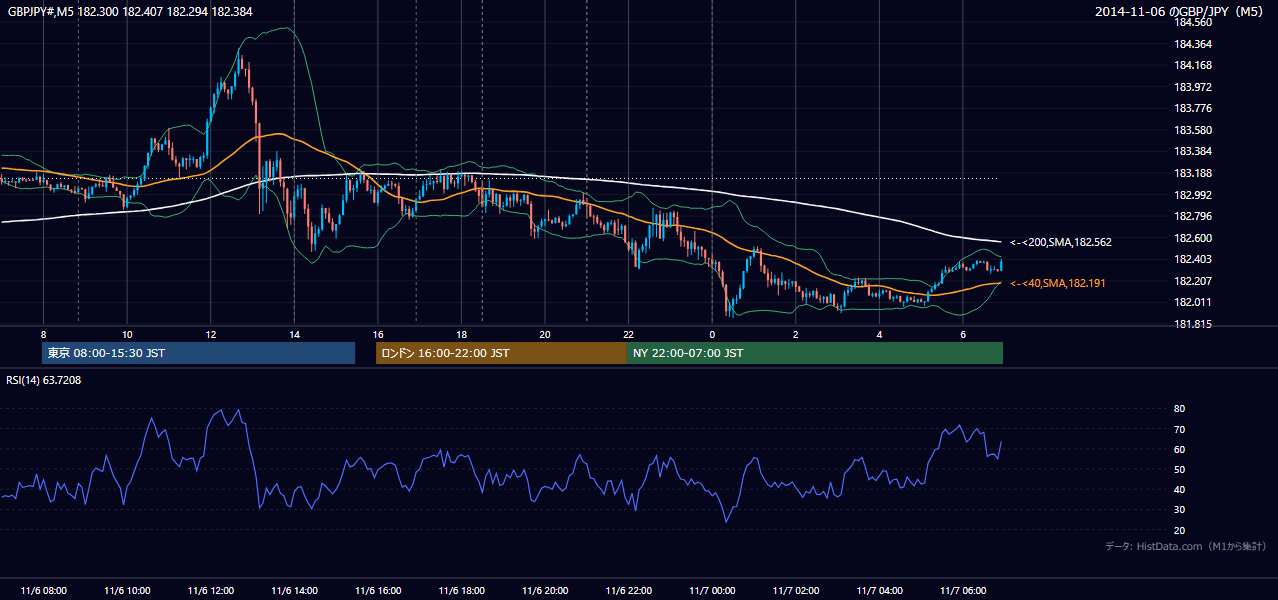Click the 11/6 08:00 time label

click(x=43, y=591)
